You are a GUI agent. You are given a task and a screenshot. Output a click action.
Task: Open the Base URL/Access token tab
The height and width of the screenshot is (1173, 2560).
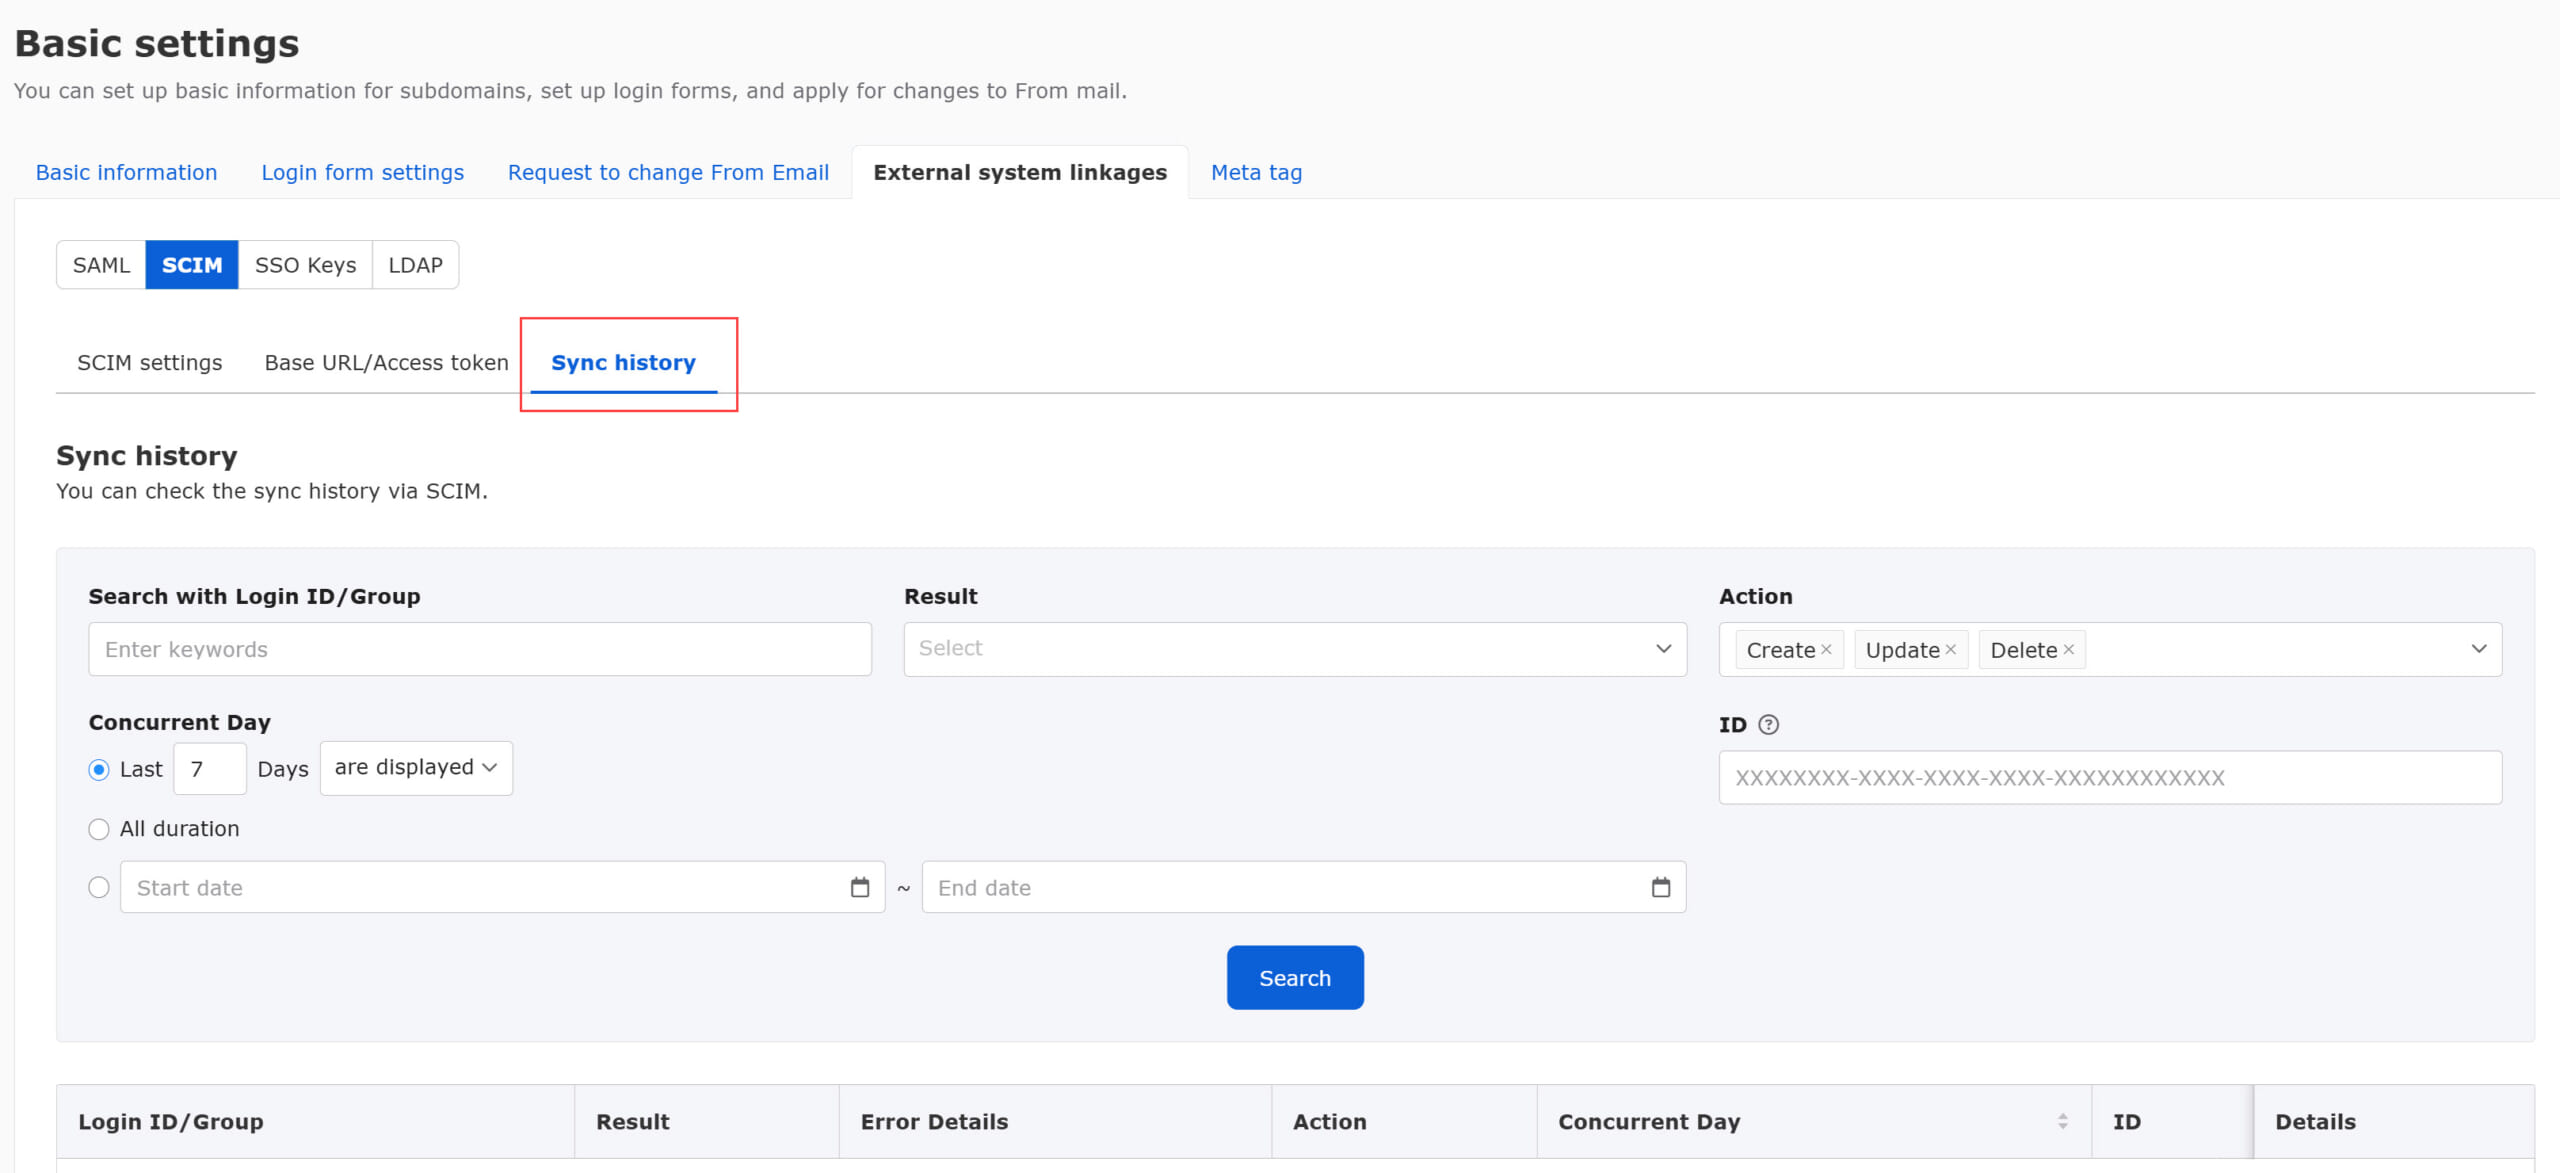tap(386, 363)
